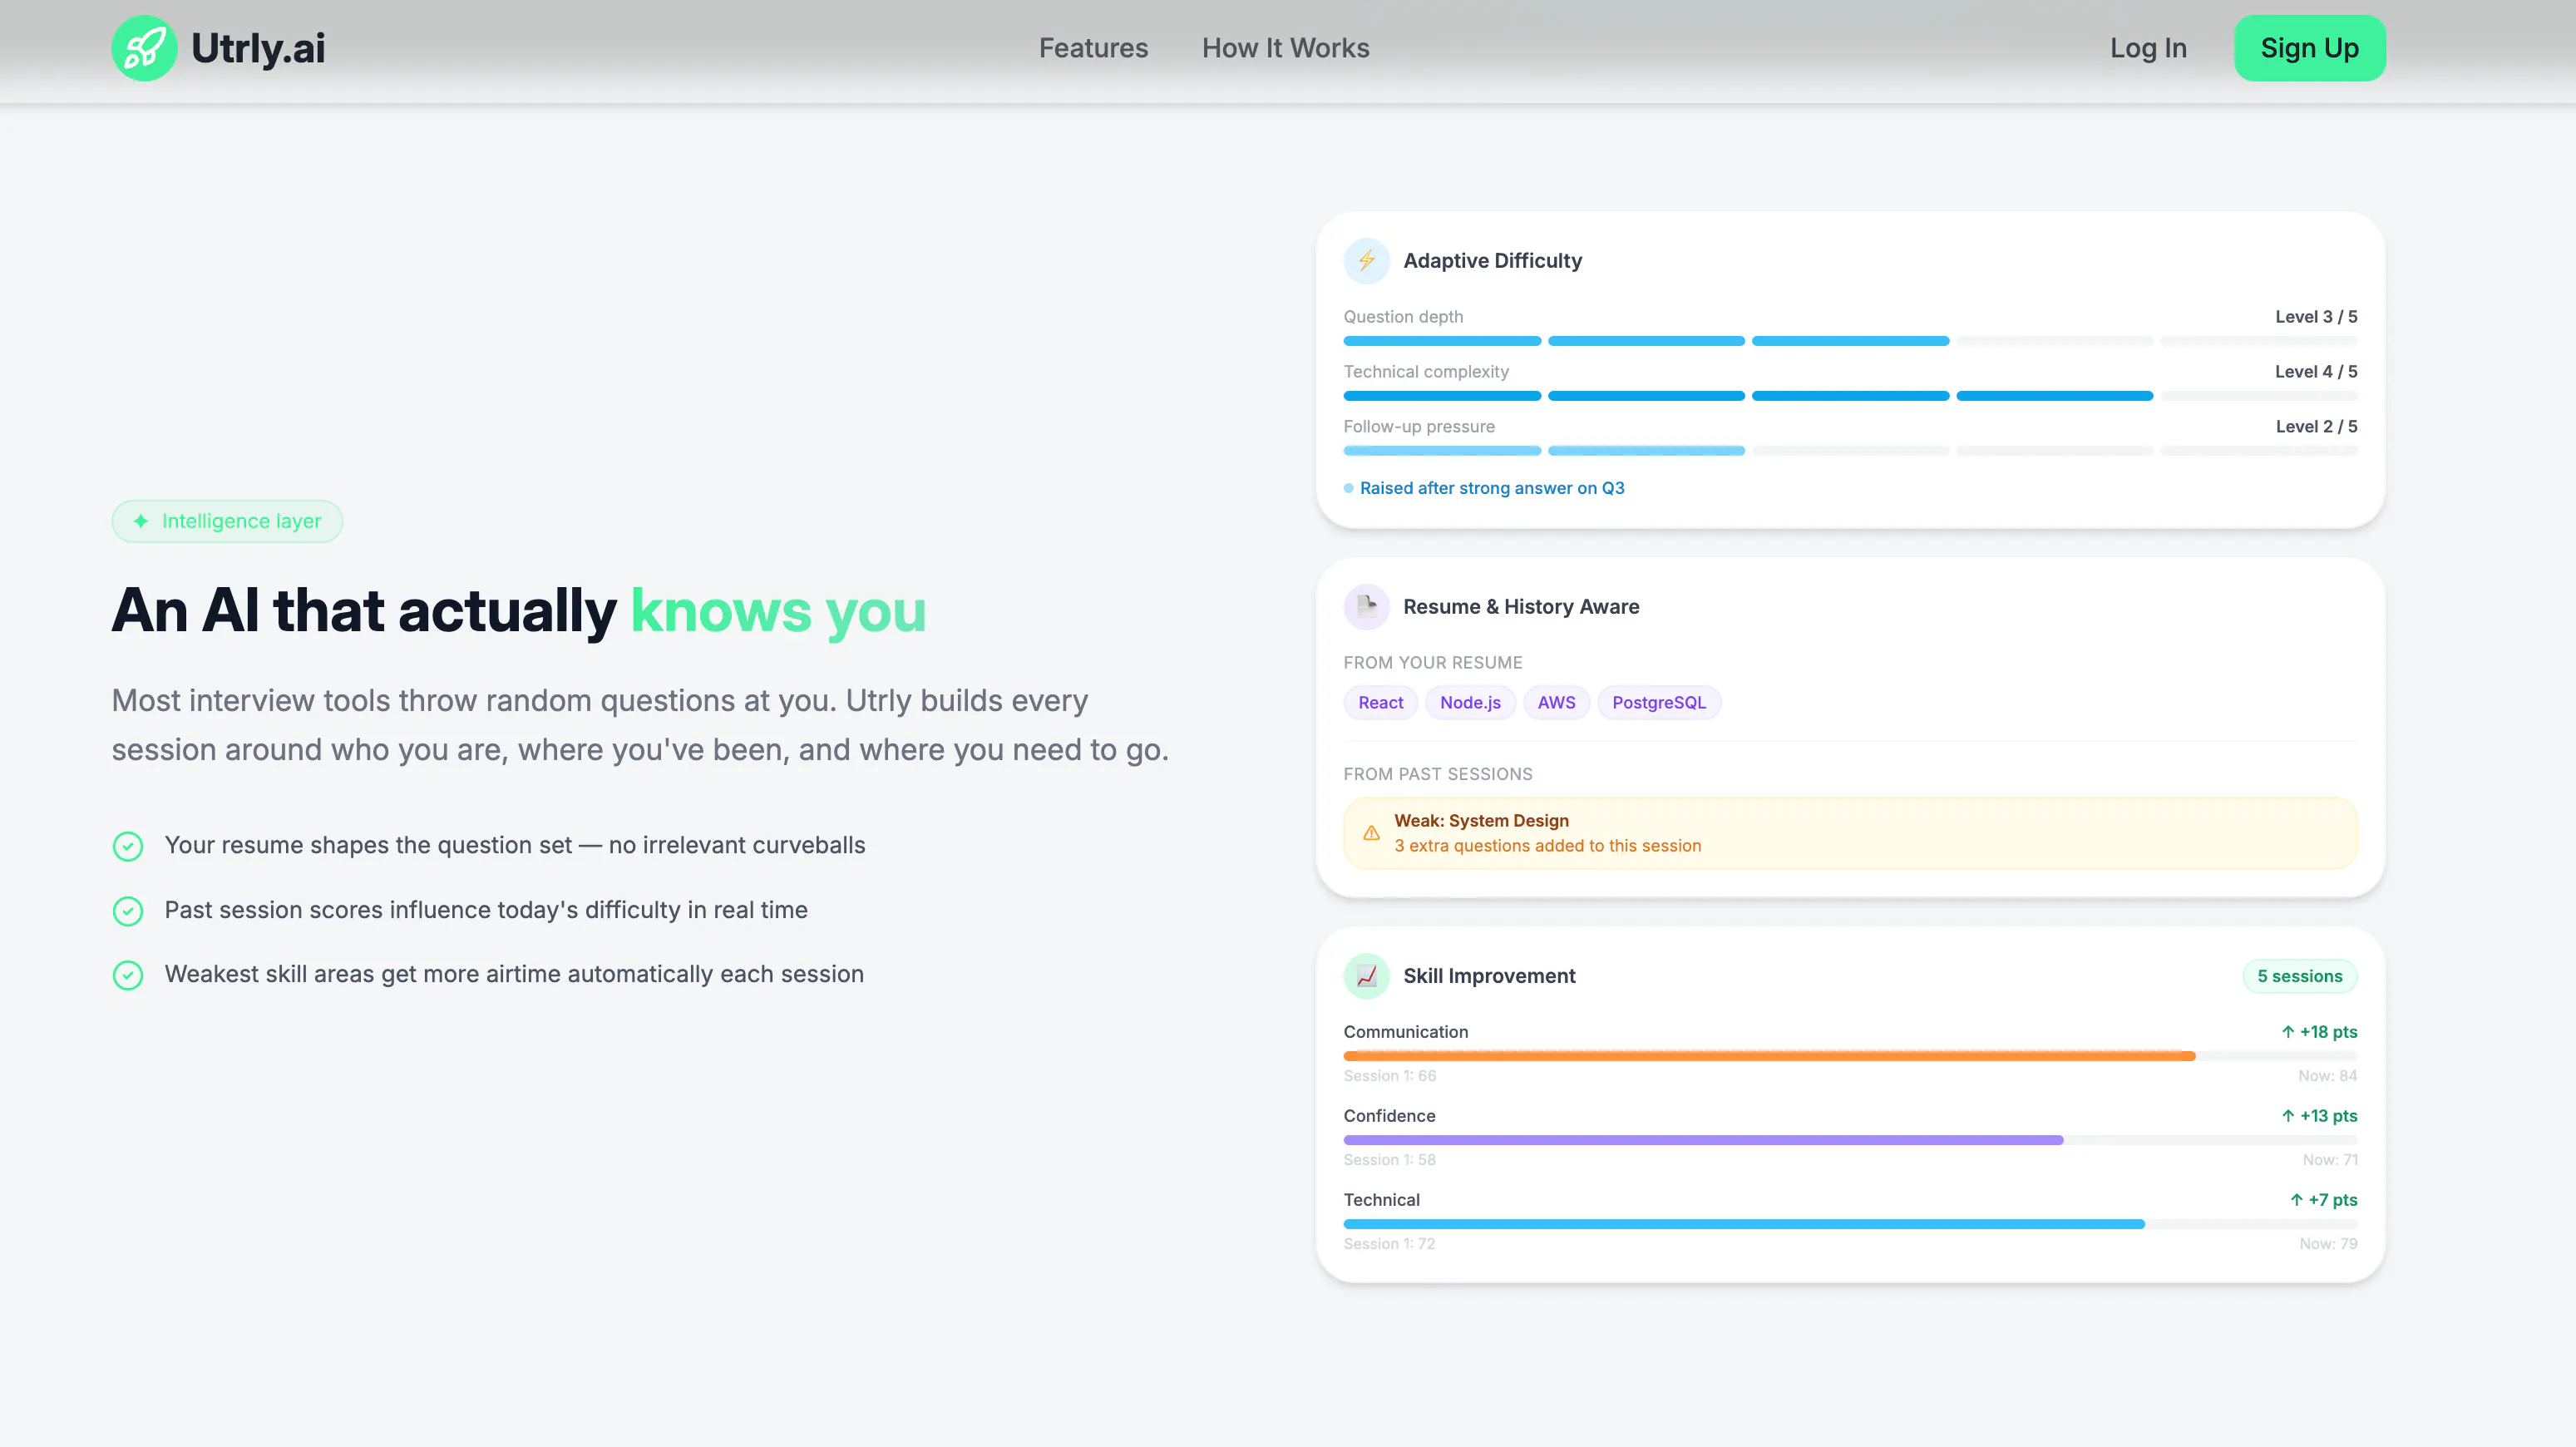Click the Skill Improvement card title
Viewport: 2576px width, 1447px height.
[1489, 976]
